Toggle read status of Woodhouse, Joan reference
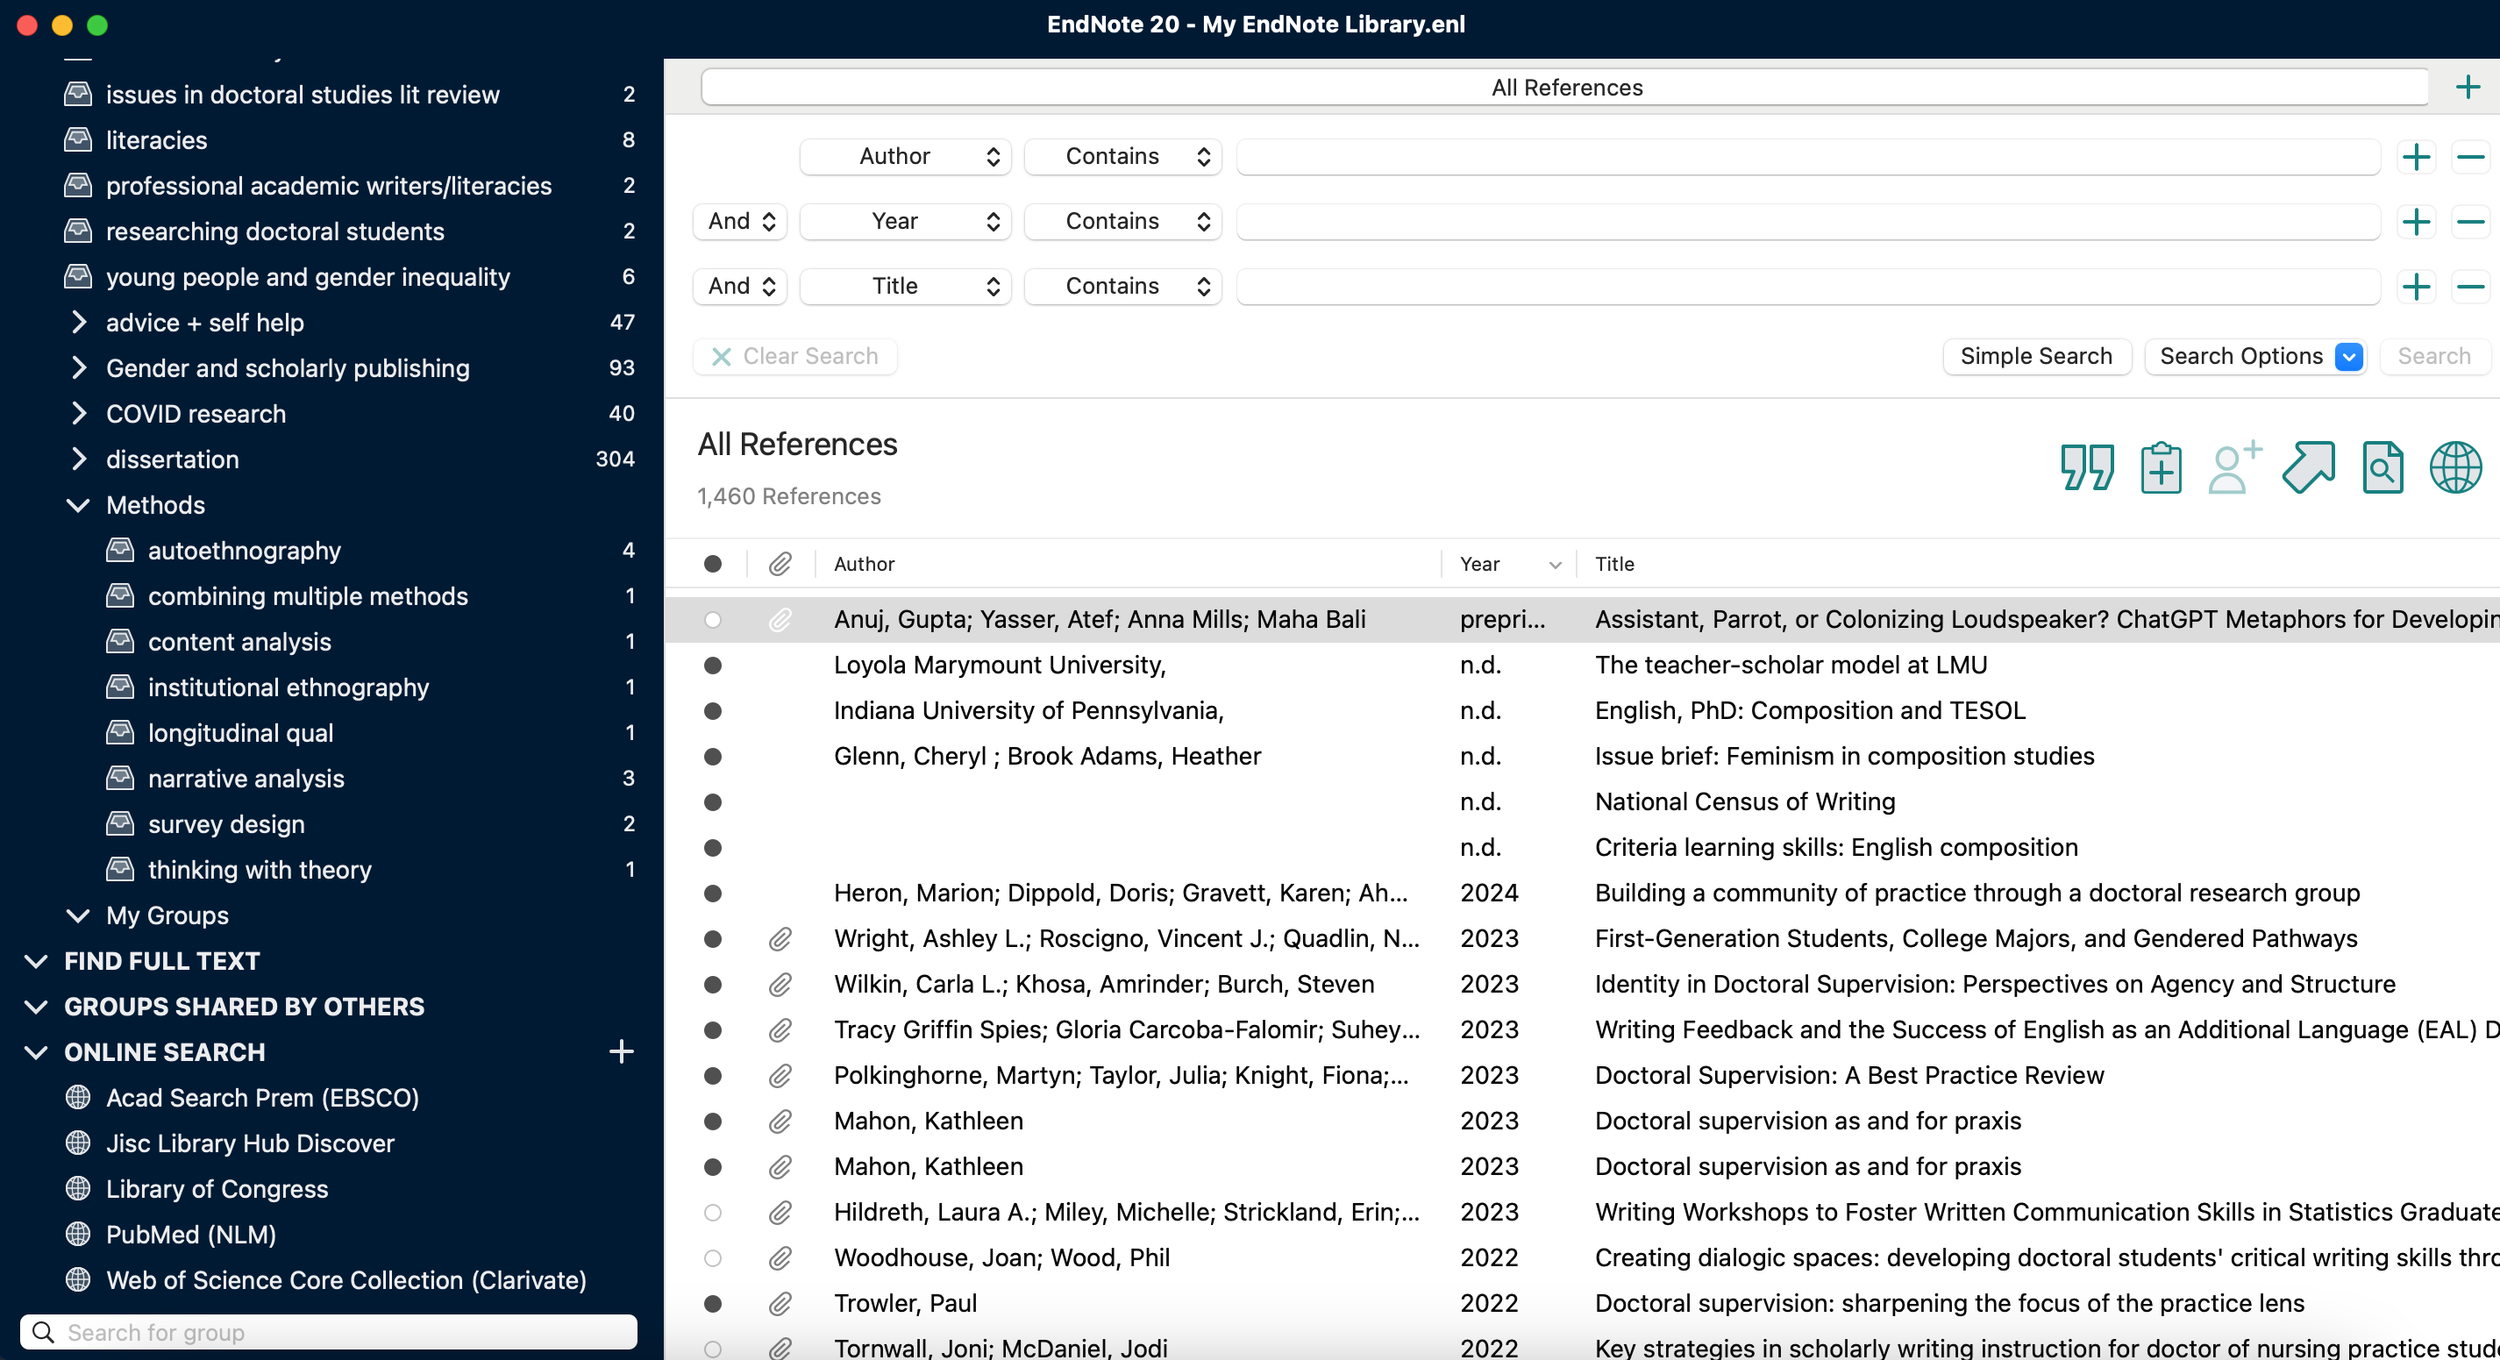Viewport: 2500px width, 1360px height. [x=713, y=1258]
